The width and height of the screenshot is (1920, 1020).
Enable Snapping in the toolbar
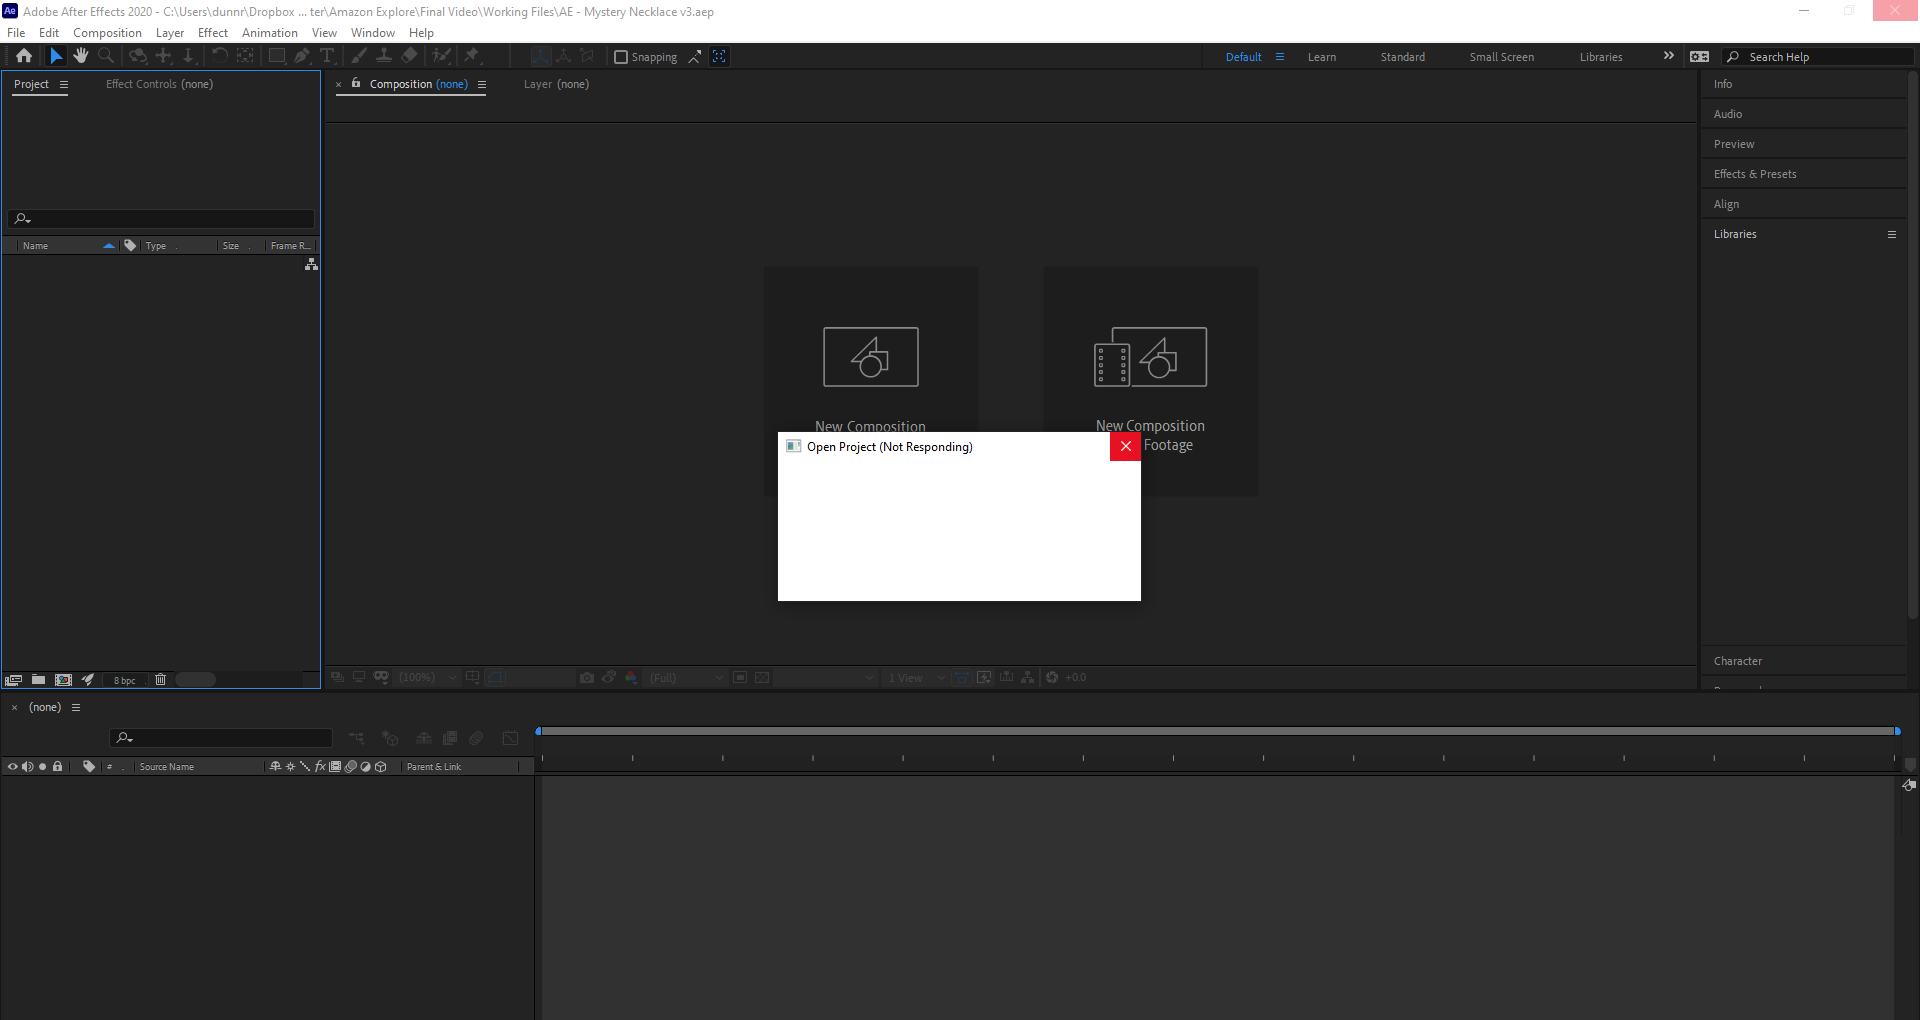pos(621,57)
